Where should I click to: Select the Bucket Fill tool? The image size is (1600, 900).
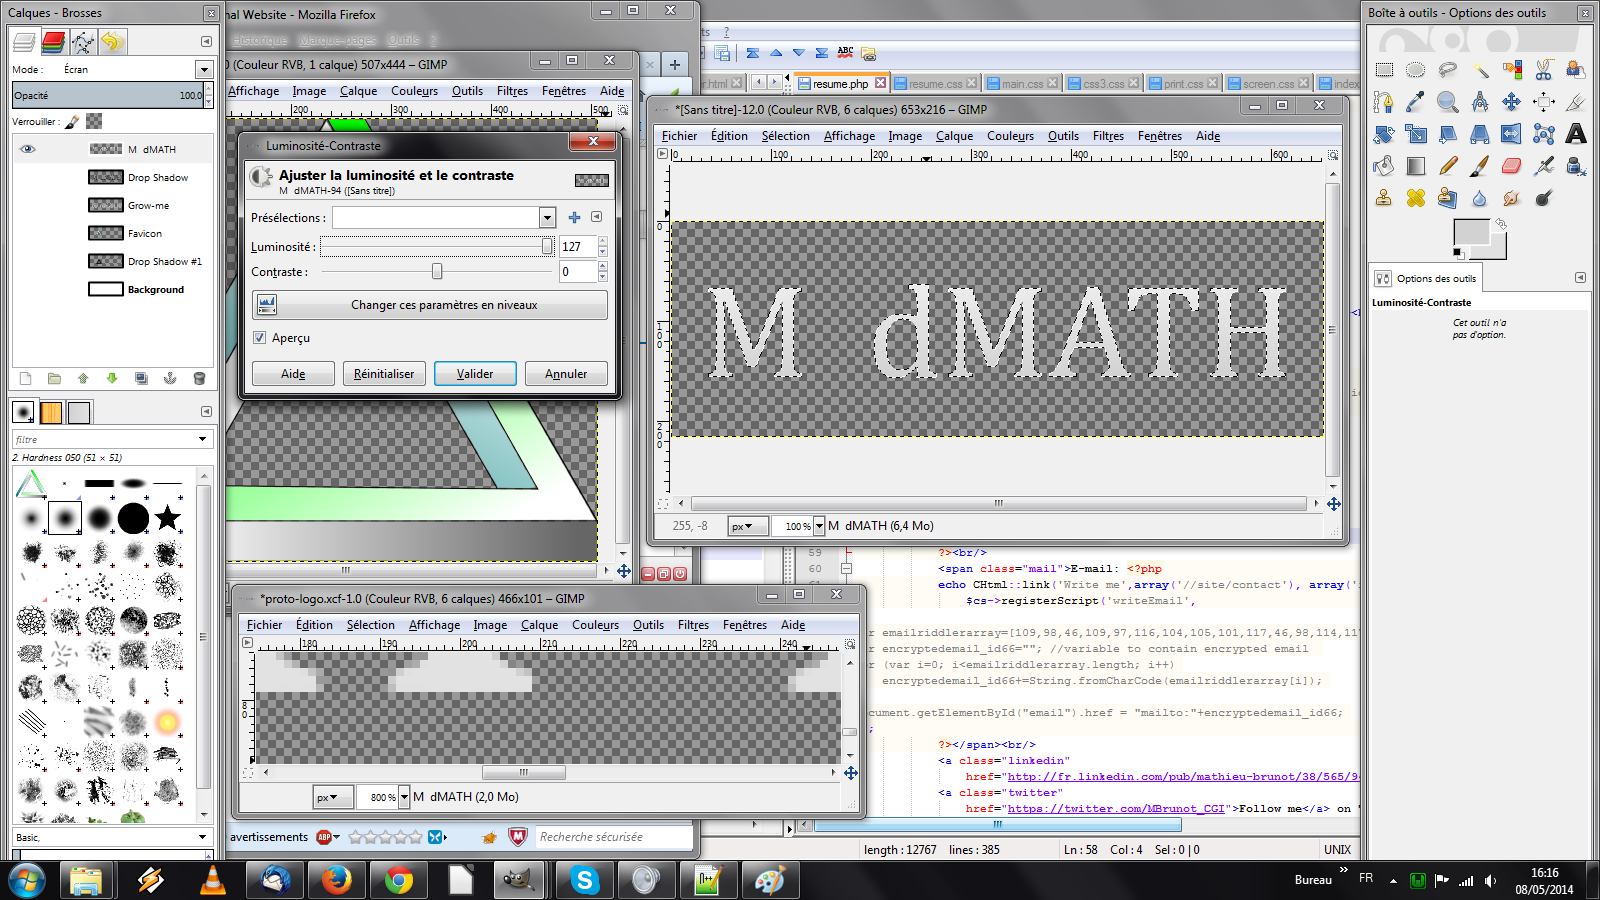click(x=1384, y=165)
